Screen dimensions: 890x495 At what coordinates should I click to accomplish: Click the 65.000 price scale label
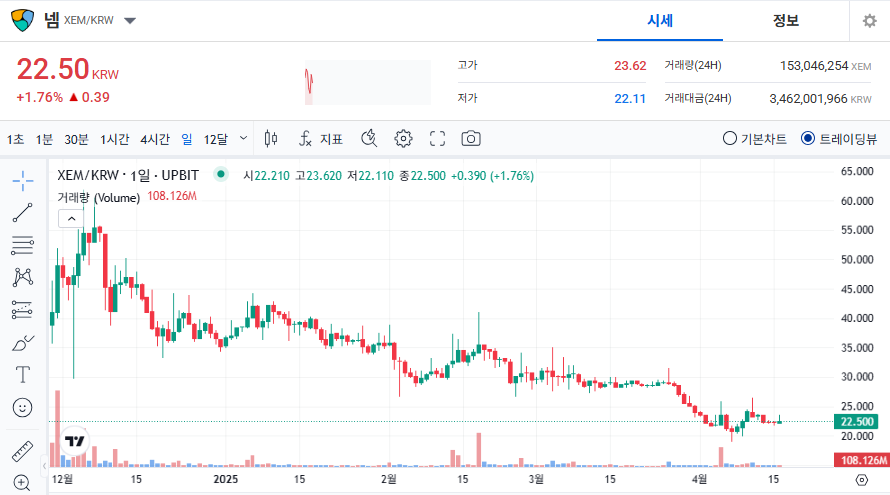click(857, 171)
